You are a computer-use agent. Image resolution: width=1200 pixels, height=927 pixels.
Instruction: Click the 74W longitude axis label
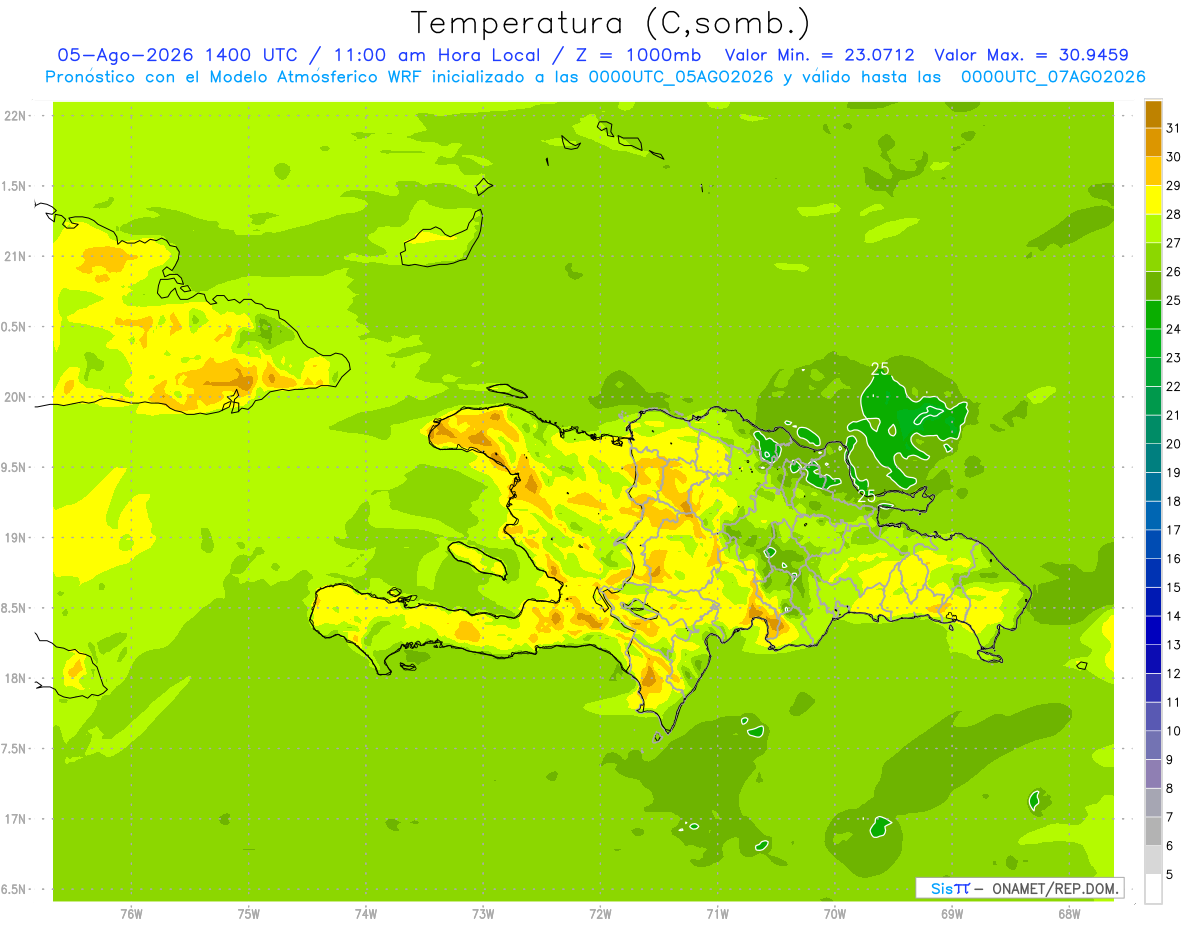pos(366,913)
